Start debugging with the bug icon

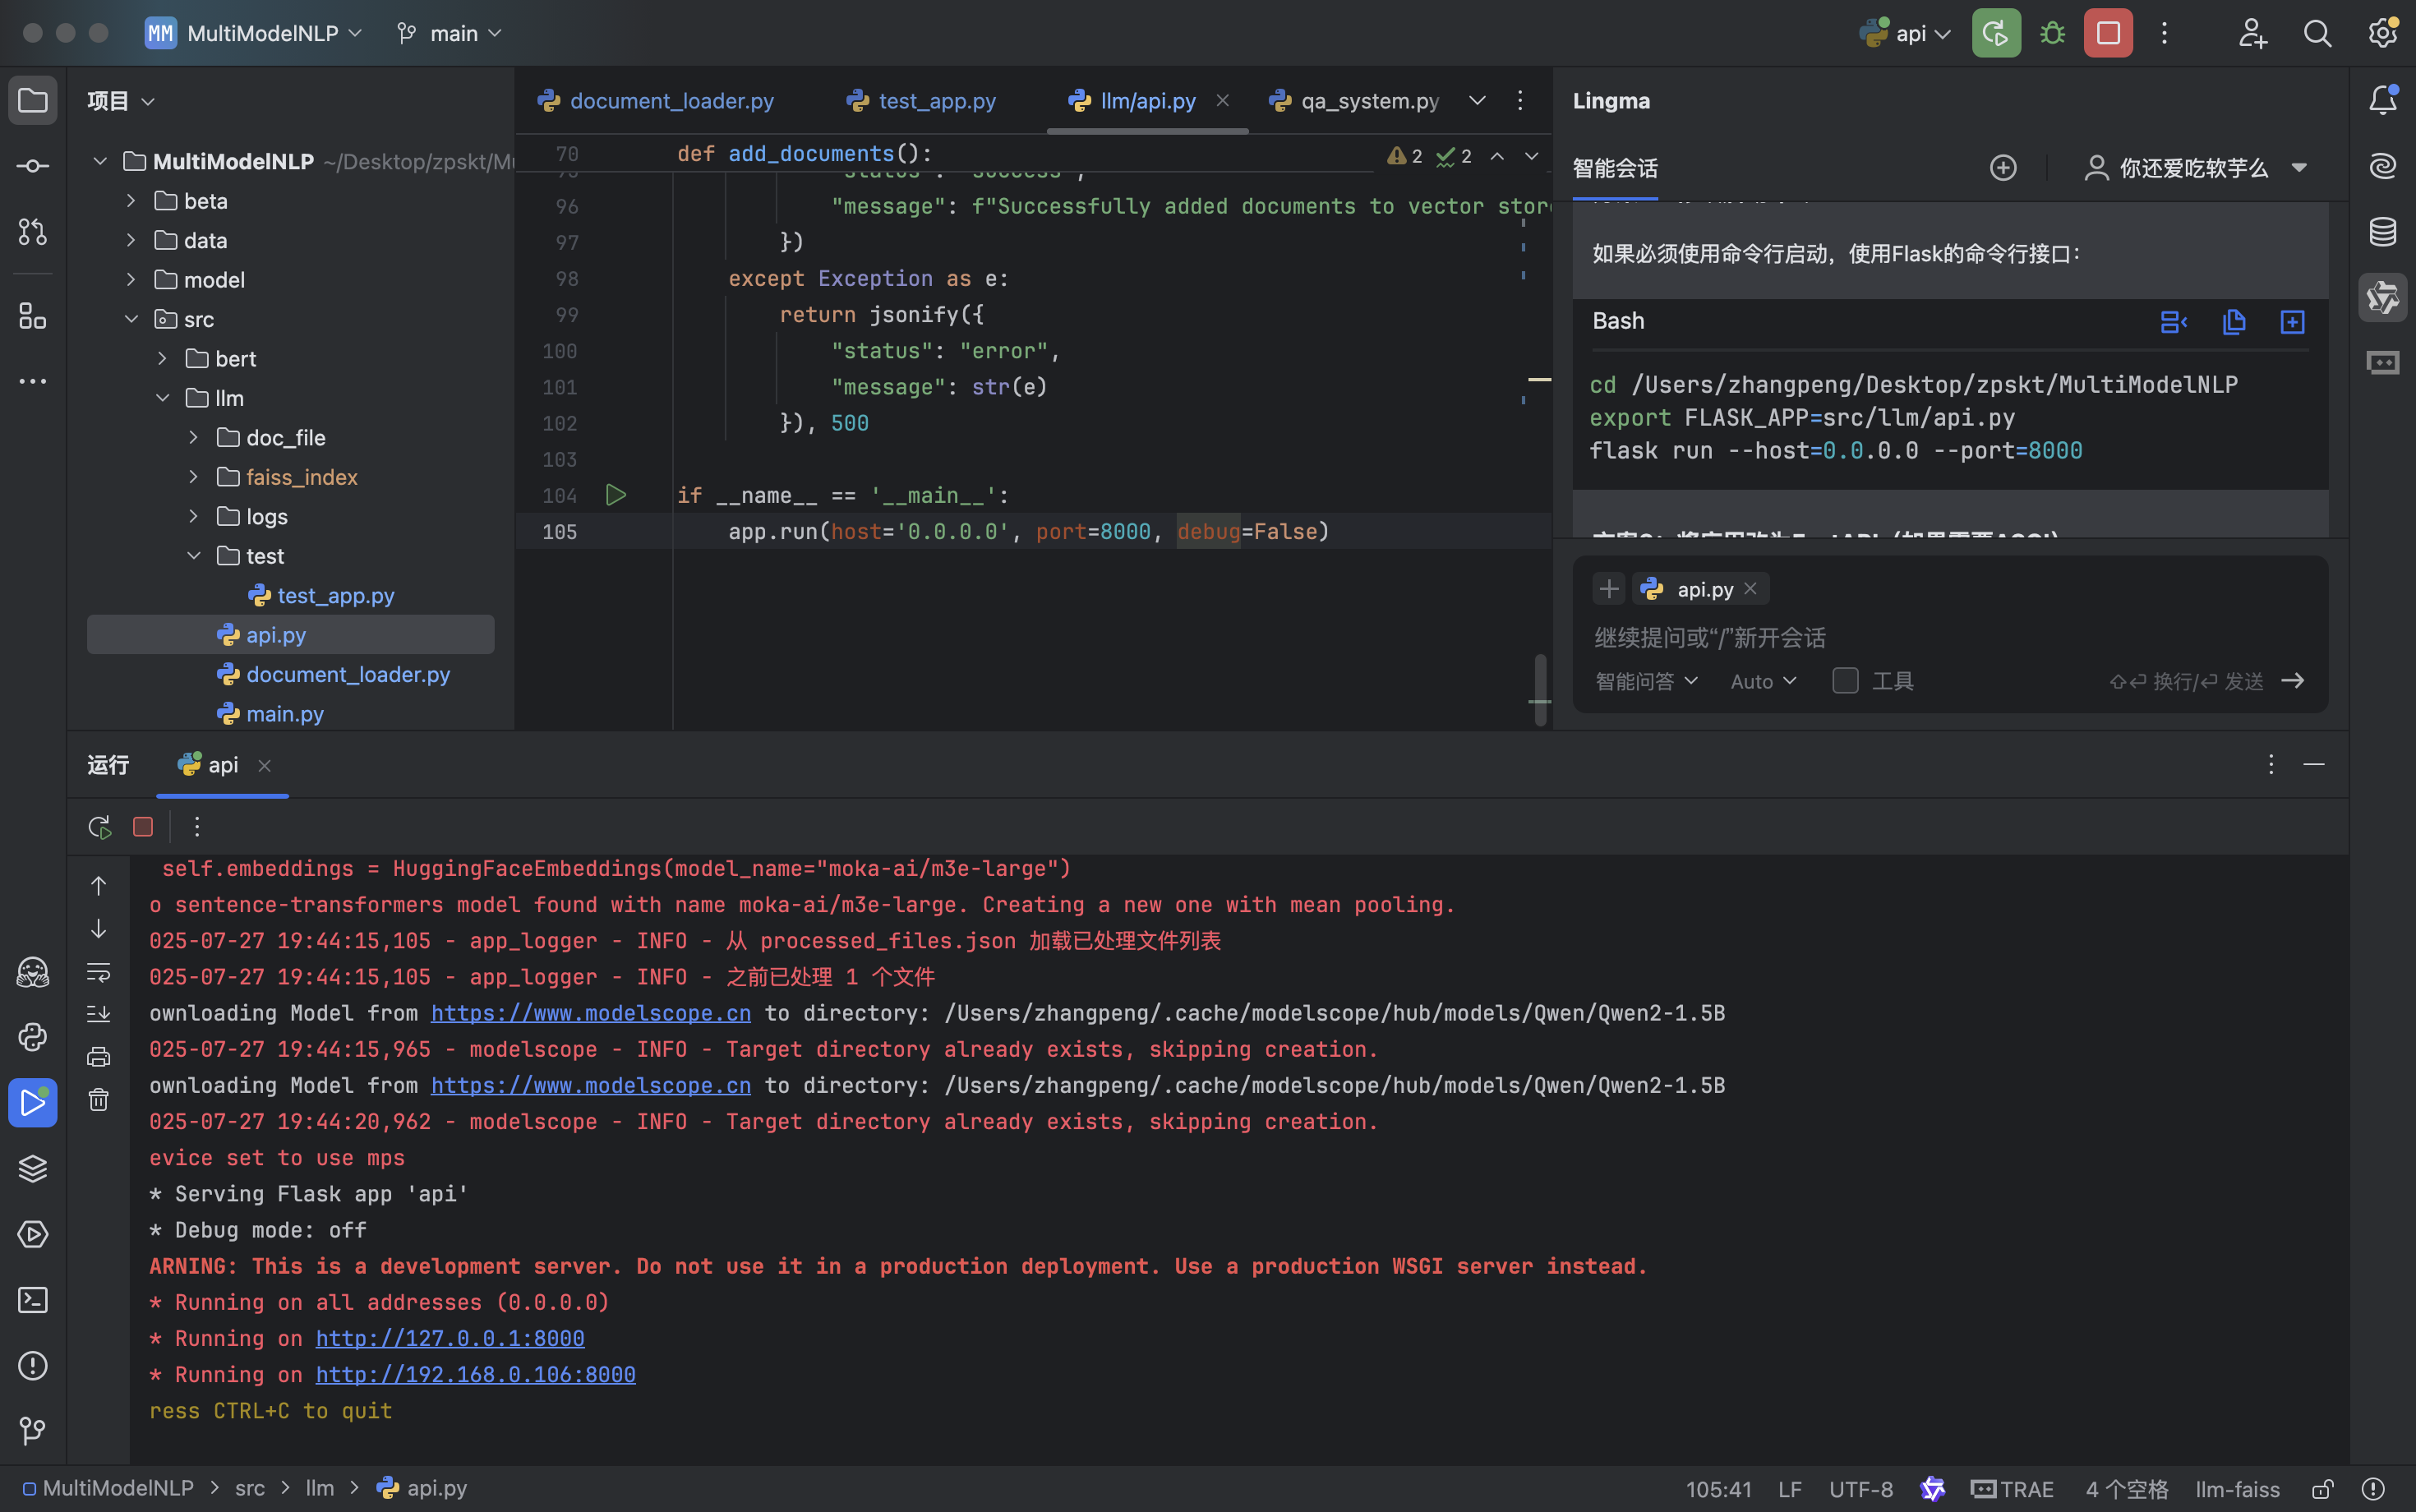coord(2052,34)
